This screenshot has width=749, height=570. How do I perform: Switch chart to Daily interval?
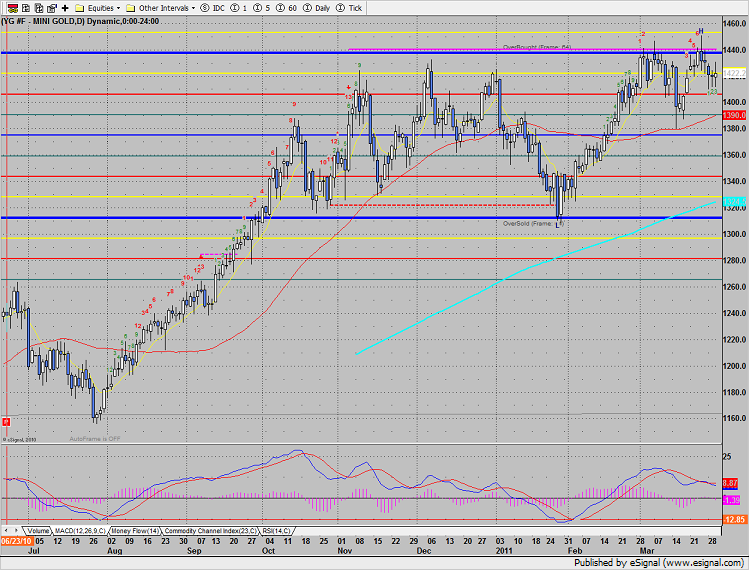click(x=317, y=8)
